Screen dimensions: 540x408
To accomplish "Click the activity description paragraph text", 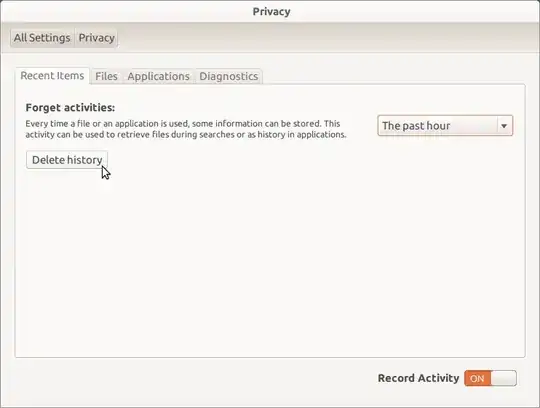I will (186, 129).
